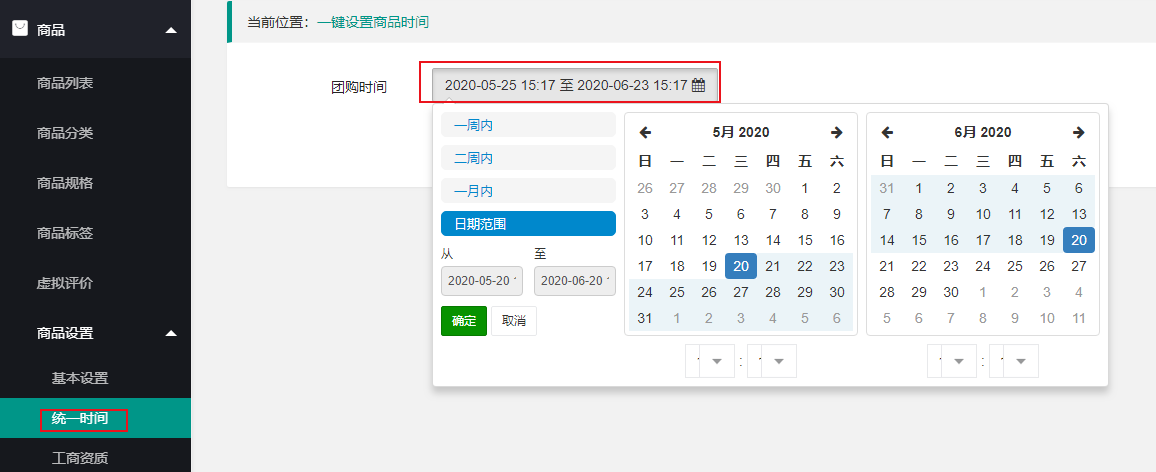Choose the 二周内 preset range

[528, 158]
